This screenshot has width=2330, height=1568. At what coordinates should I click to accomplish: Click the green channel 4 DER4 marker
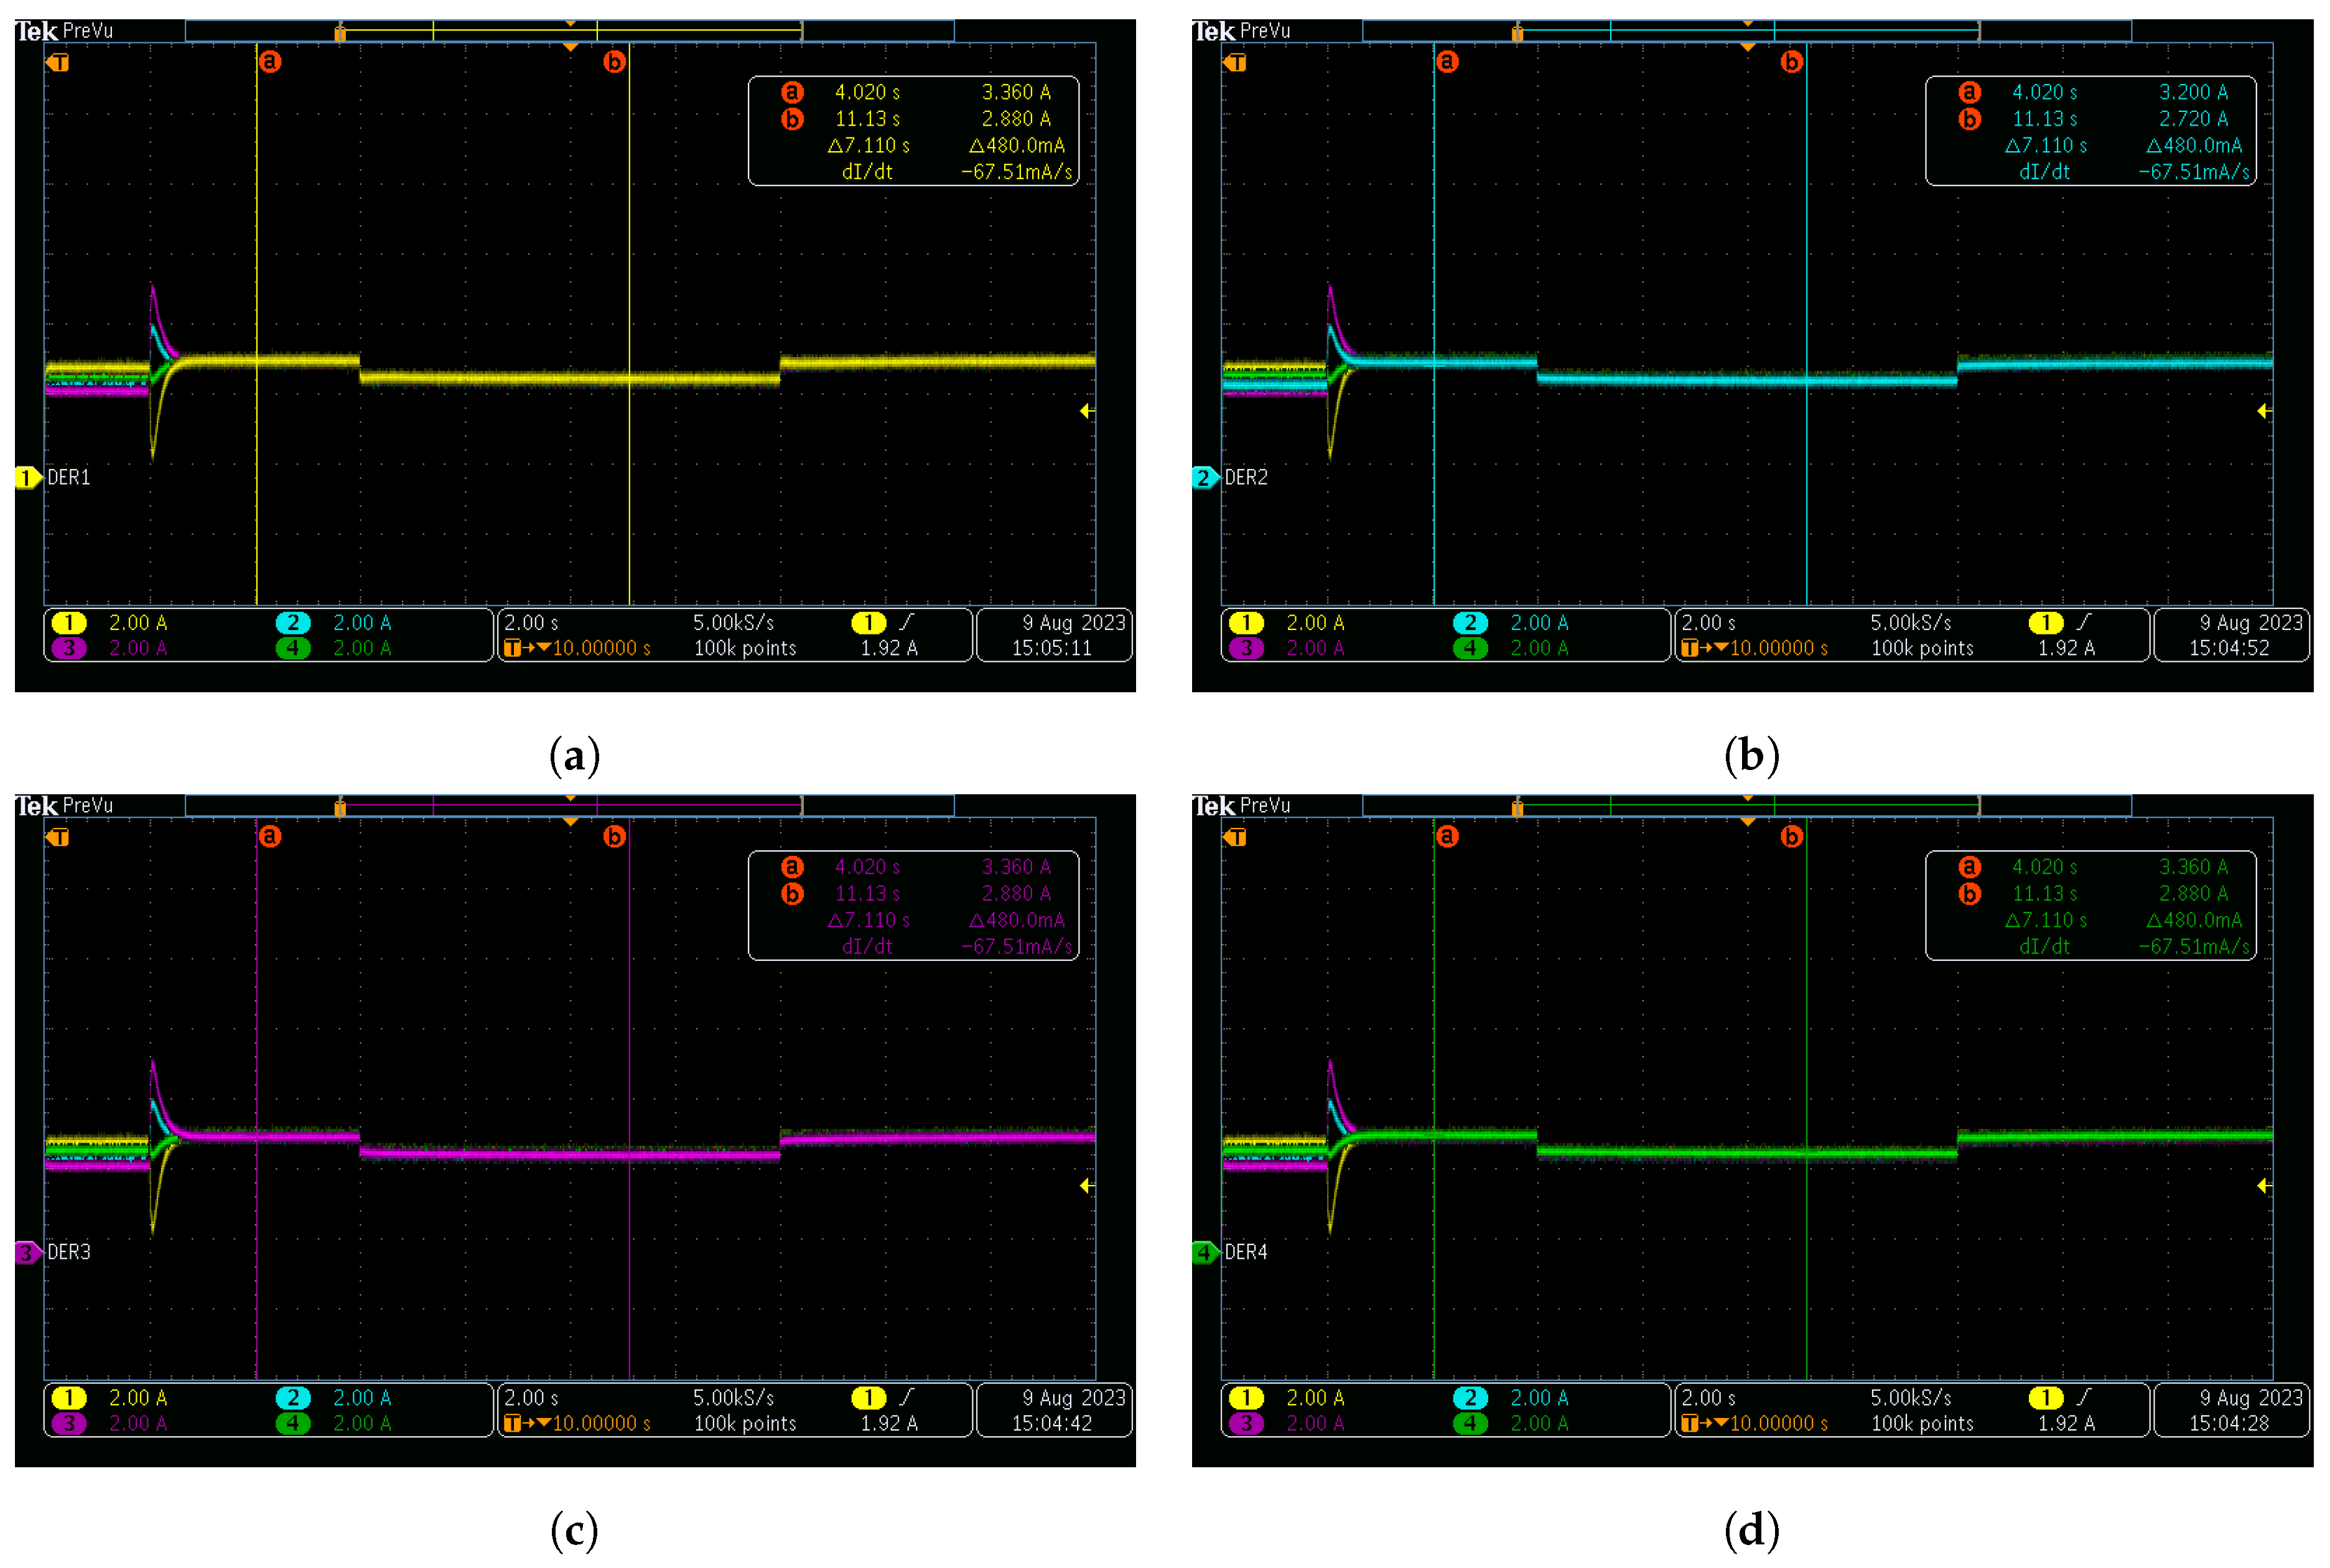click(1204, 1252)
